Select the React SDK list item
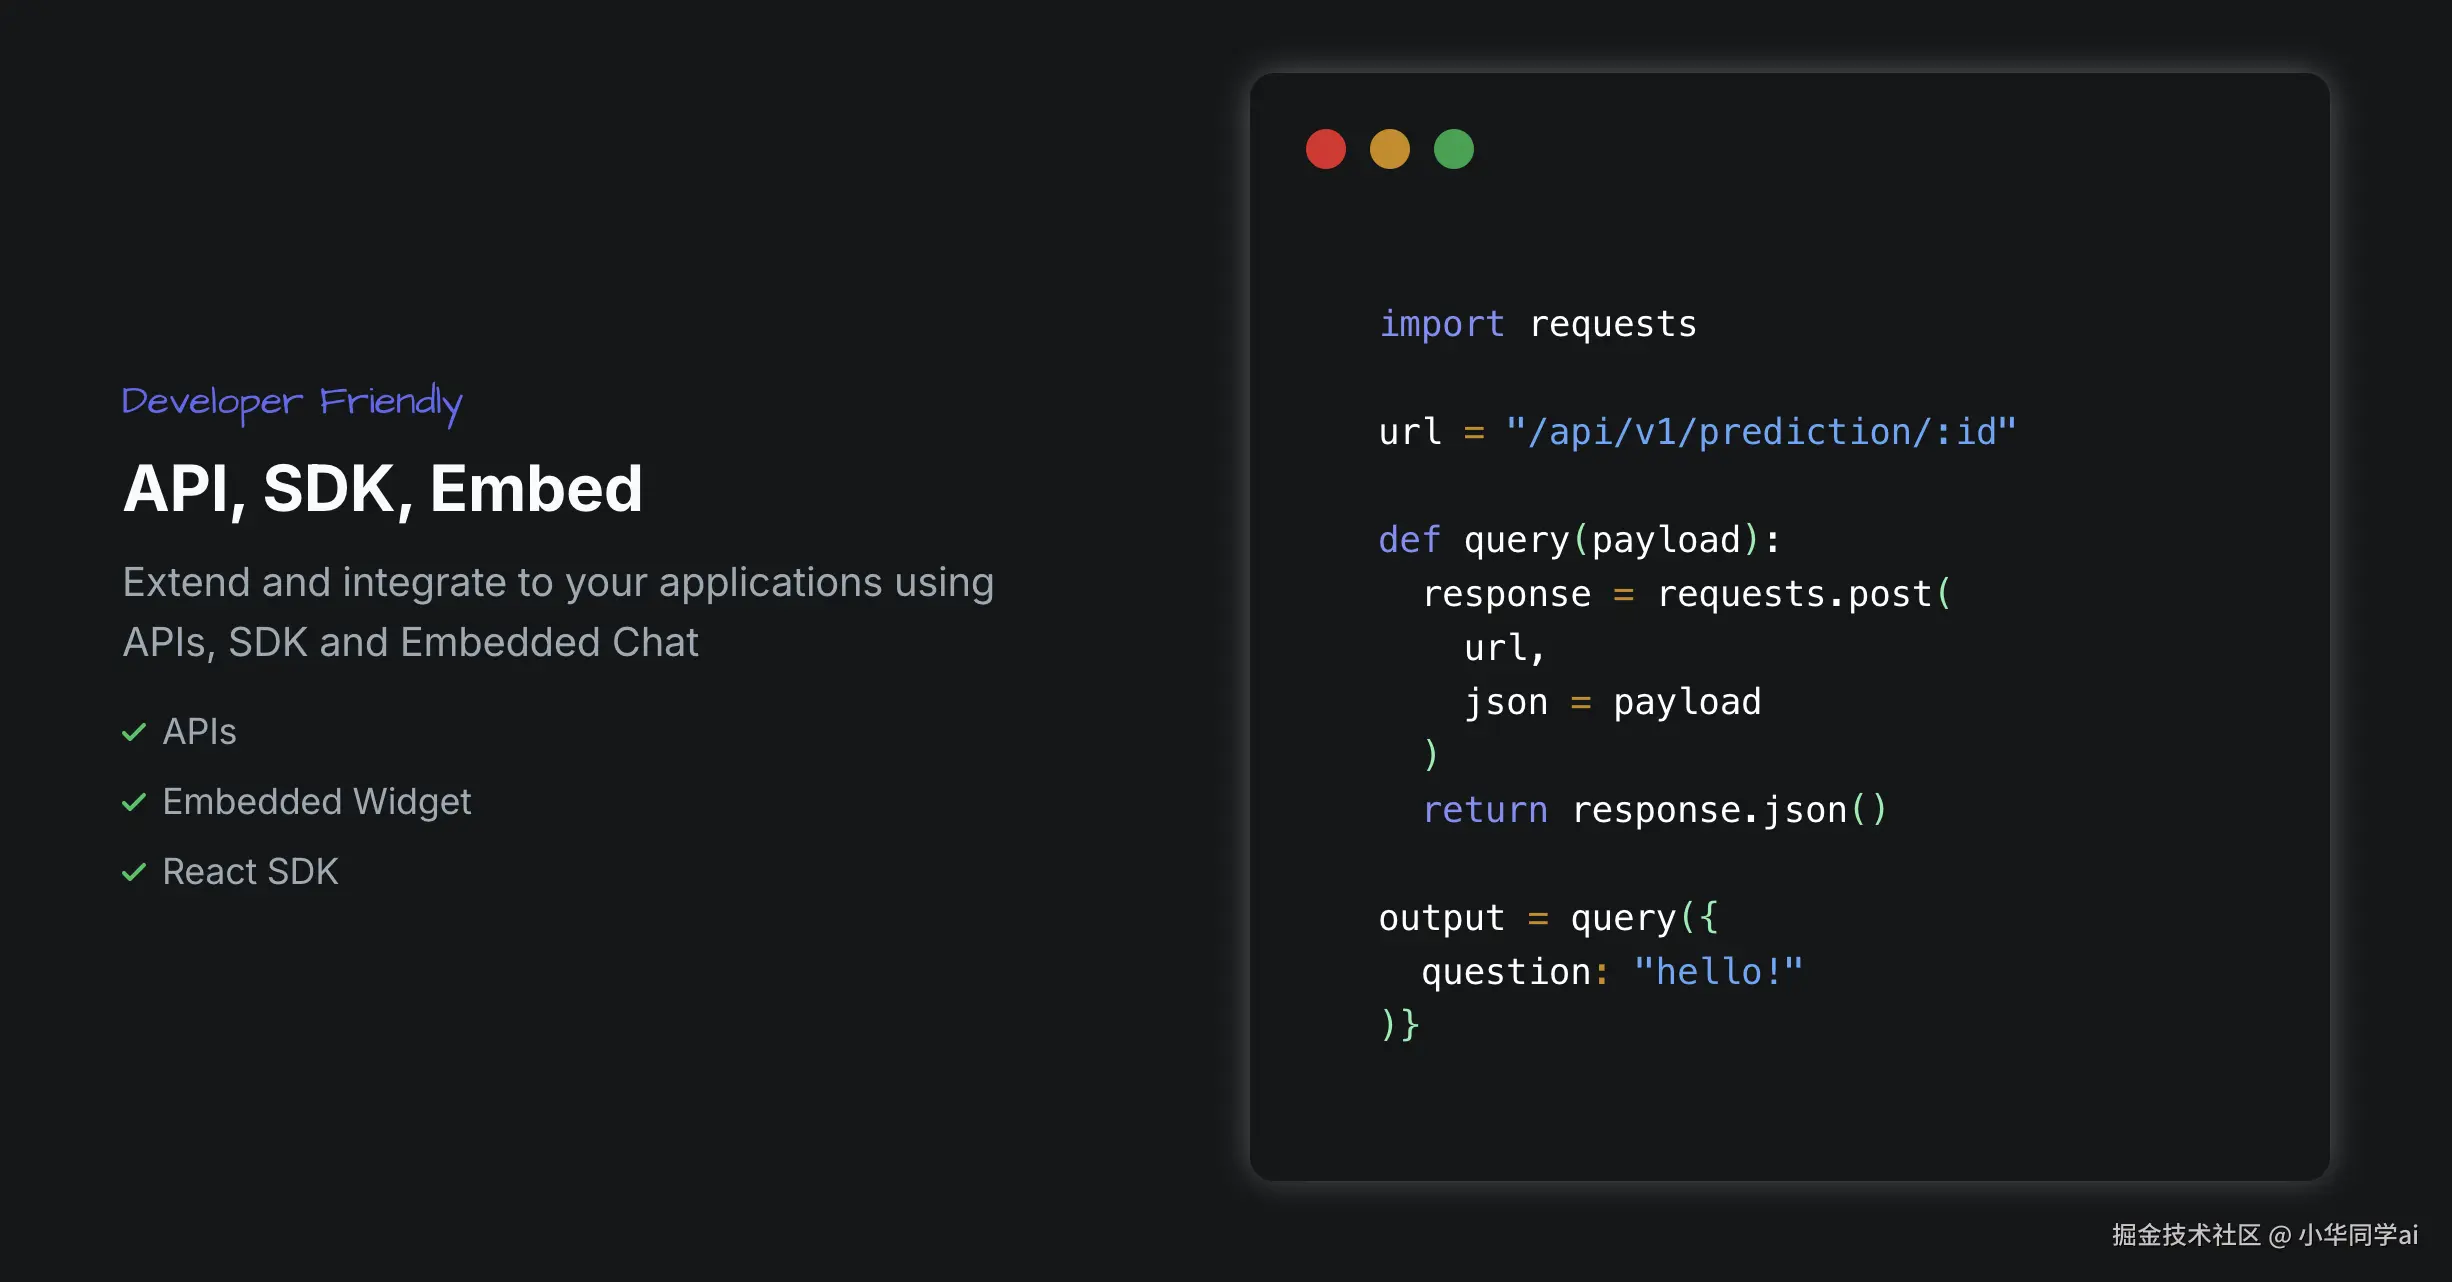This screenshot has width=2452, height=1282. click(250, 872)
